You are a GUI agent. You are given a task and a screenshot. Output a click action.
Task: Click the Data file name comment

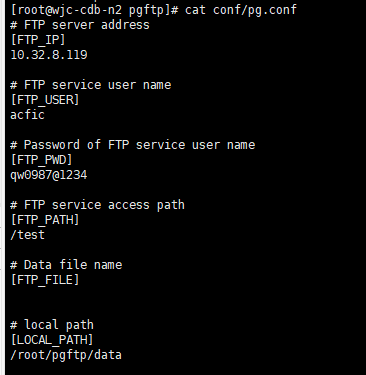(66, 265)
